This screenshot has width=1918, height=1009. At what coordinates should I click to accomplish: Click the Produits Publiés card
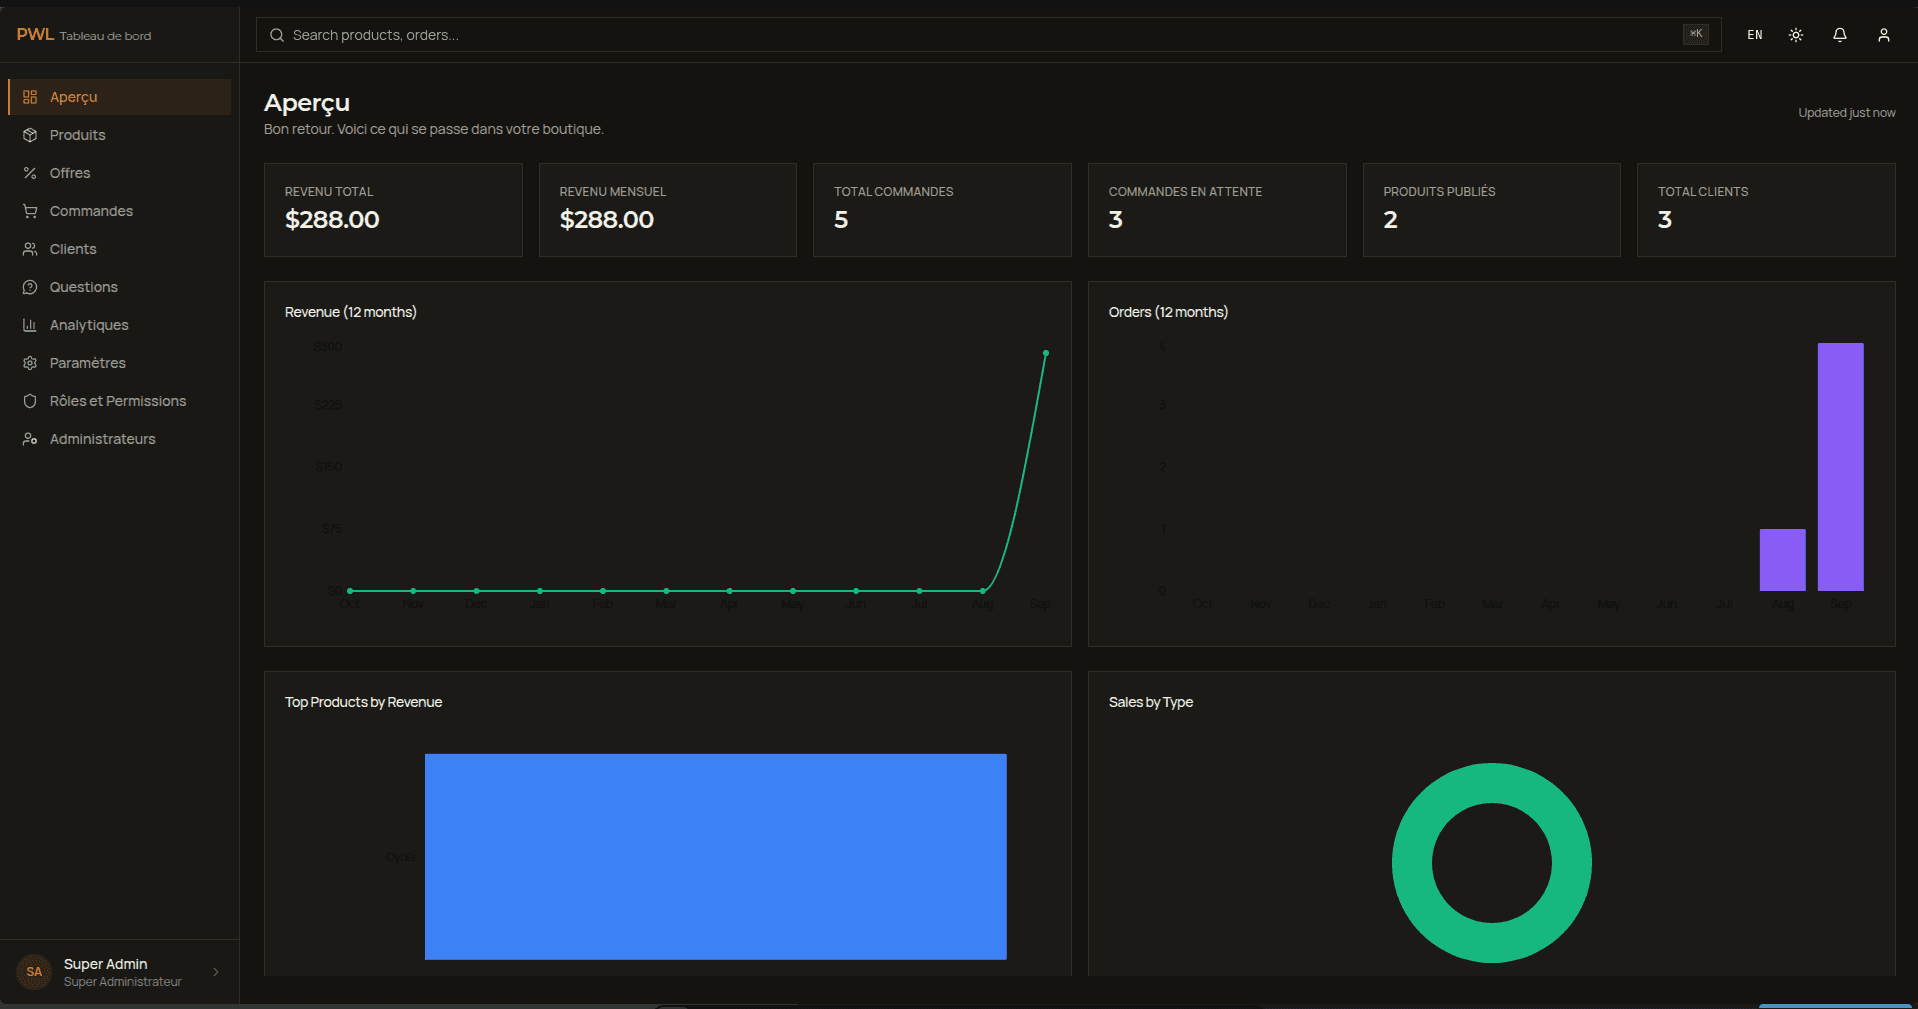tap(1492, 210)
